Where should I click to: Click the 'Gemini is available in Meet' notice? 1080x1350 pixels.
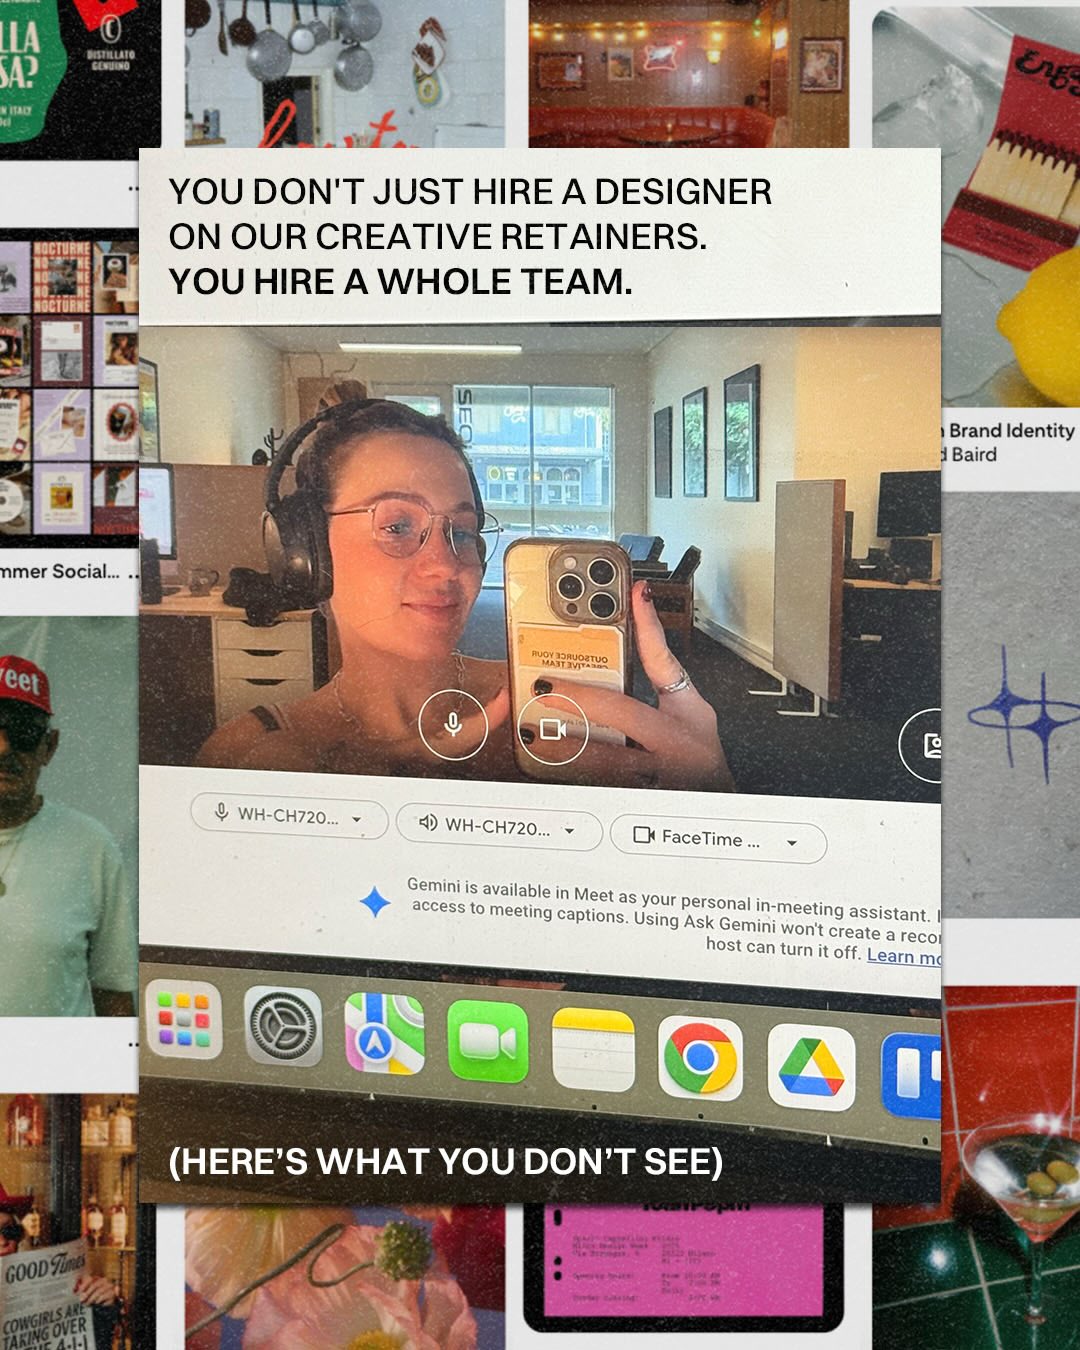click(672, 920)
